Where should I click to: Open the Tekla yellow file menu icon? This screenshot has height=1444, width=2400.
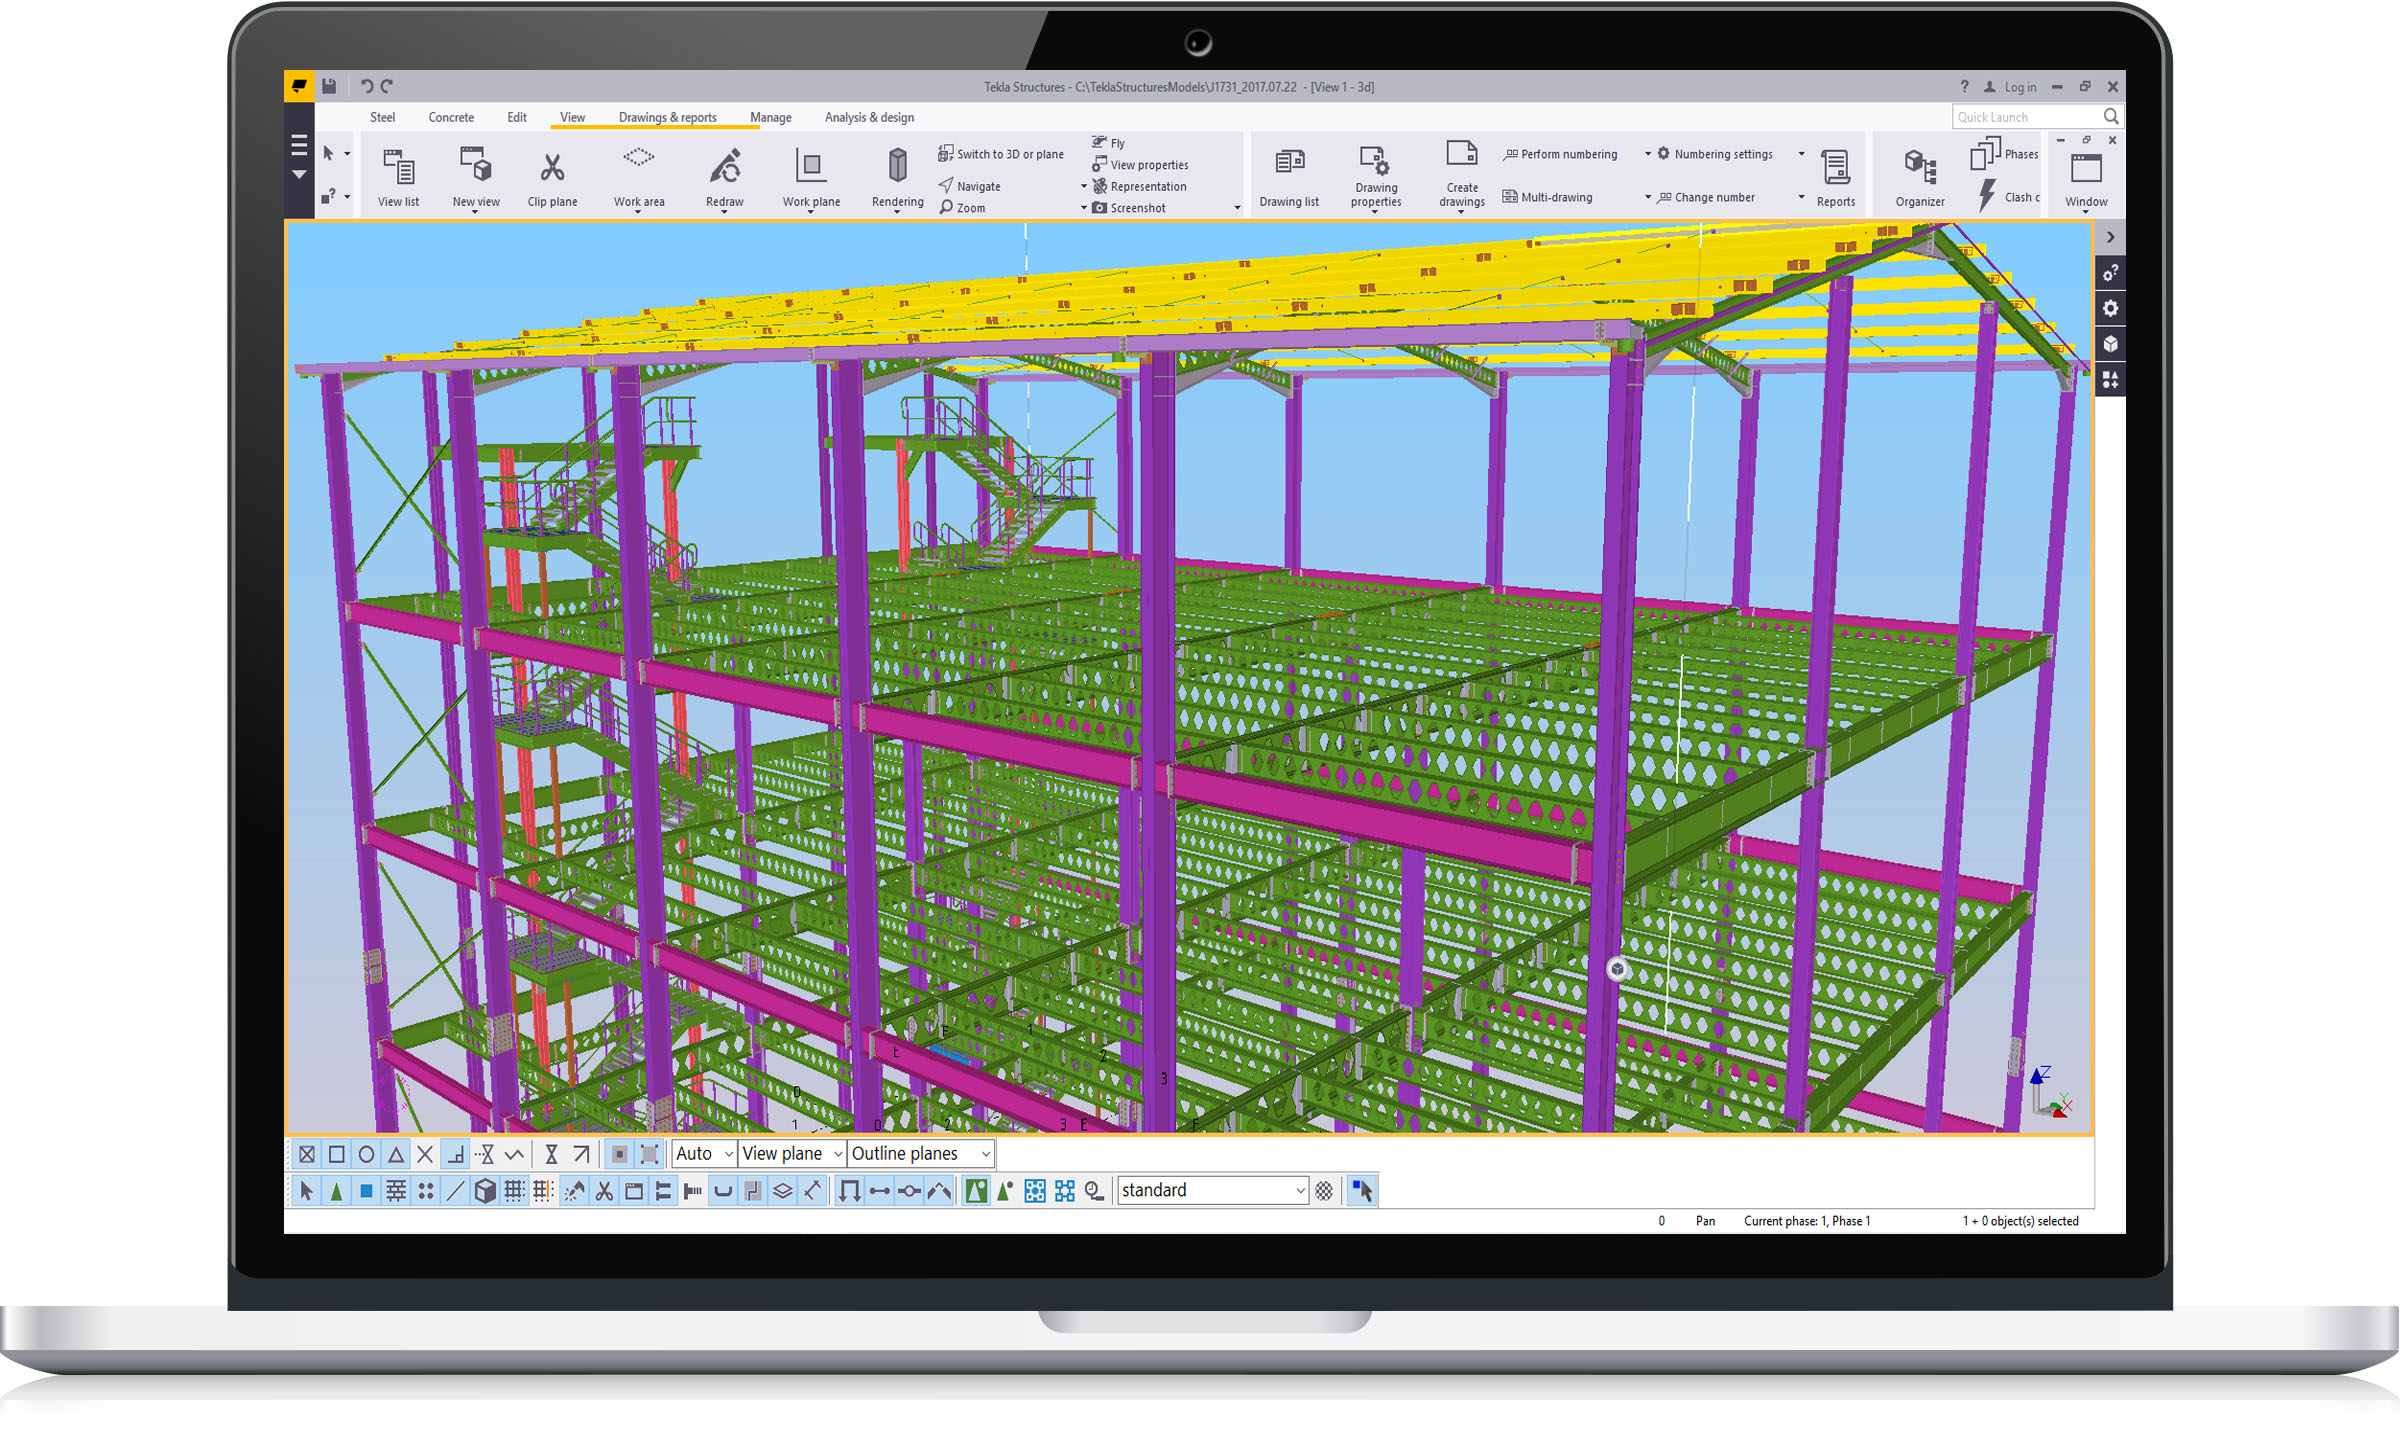coord(299,86)
